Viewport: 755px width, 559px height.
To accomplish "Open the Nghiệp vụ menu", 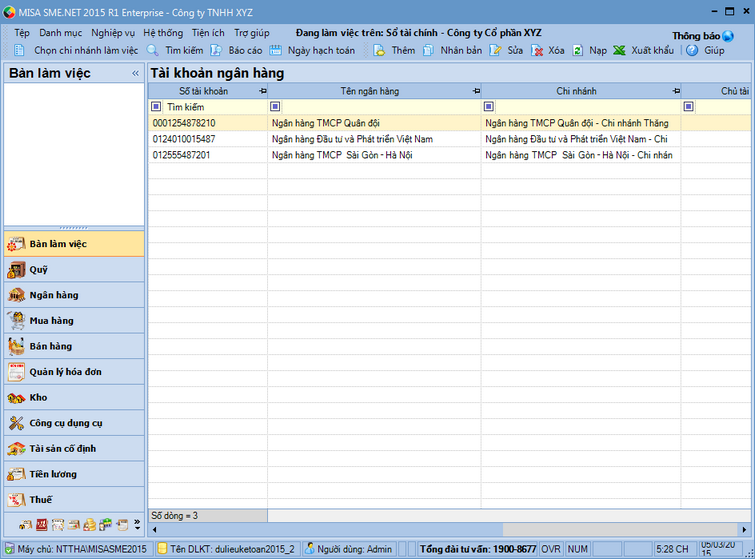I will (113, 33).
